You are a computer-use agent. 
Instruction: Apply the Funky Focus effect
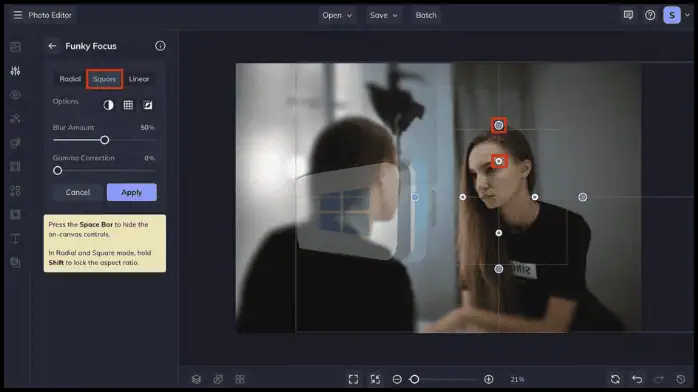pos(132,192)
